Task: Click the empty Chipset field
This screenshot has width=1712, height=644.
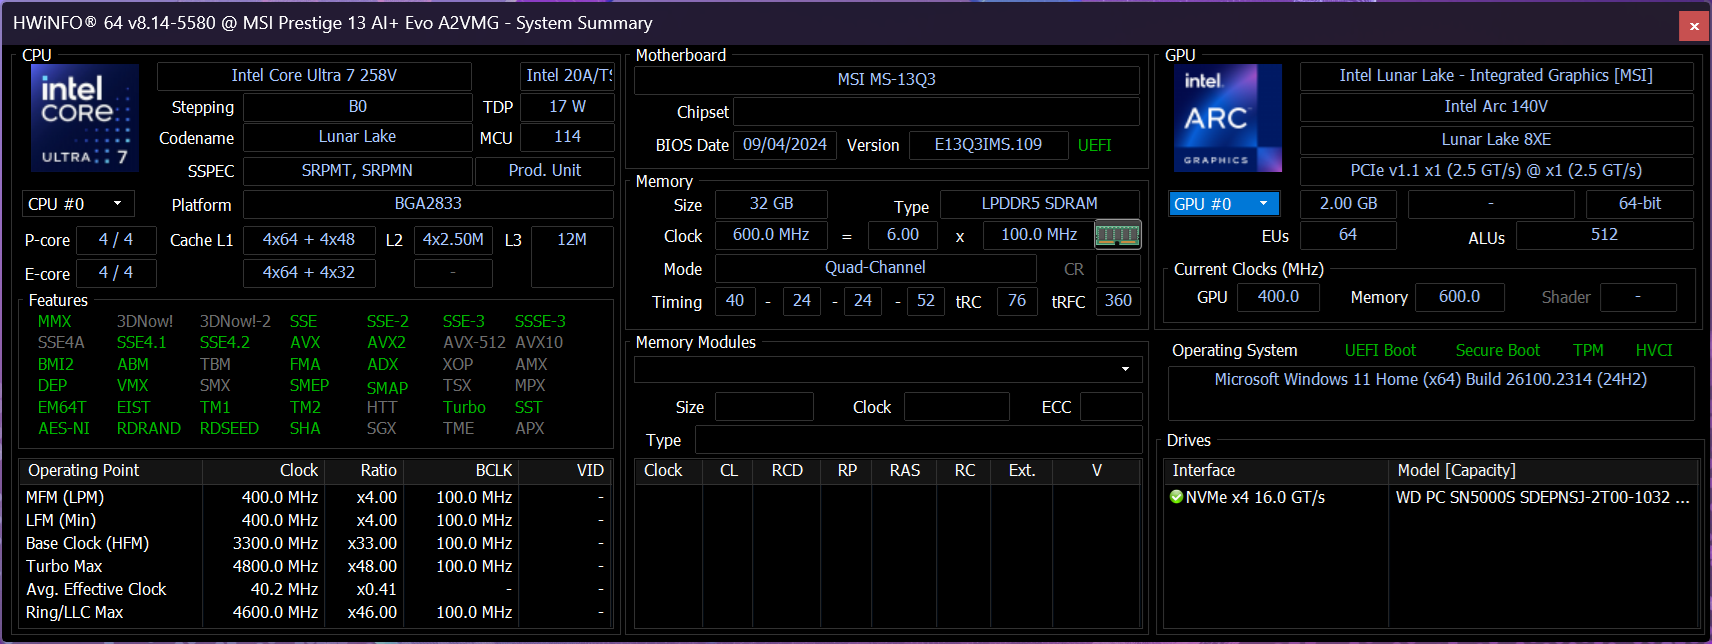Action: point(937,112)
